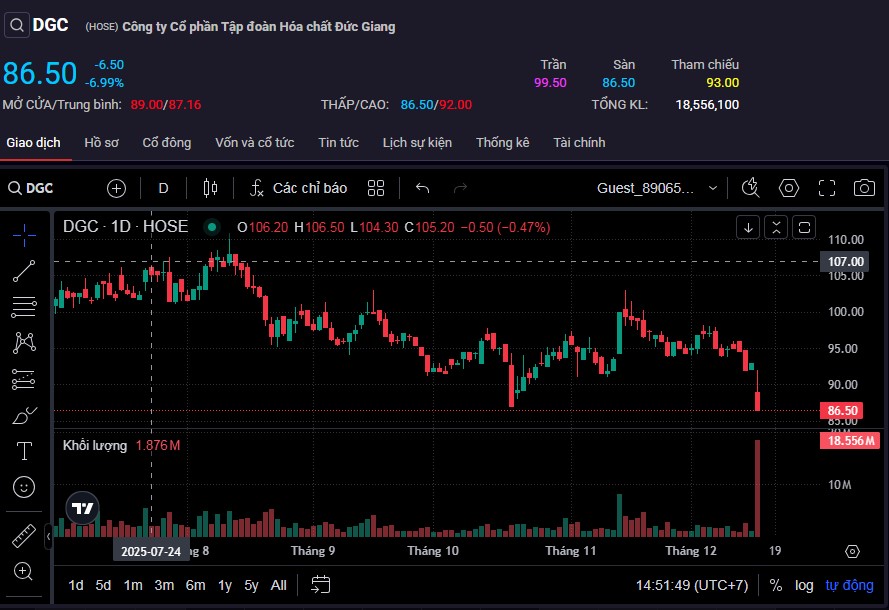The width and height of the screenshot is (889, 610).
Task: Open the candlestick chart type dropdown
Action: (210, 188)
